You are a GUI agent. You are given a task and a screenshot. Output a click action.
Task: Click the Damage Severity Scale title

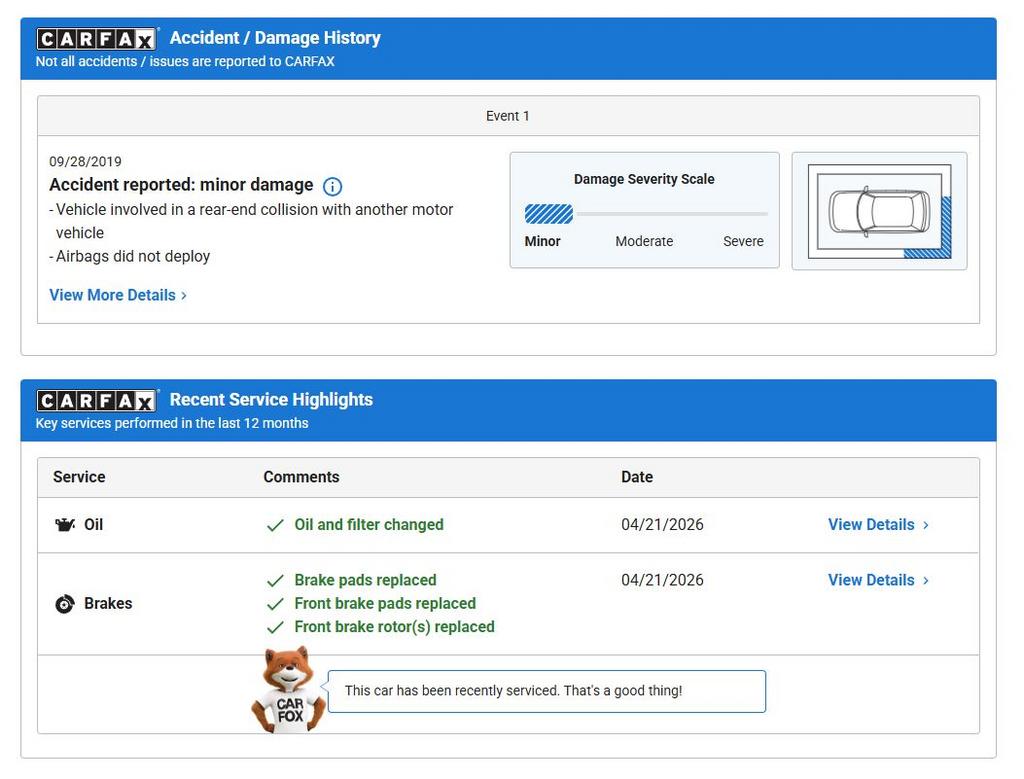point(644,179)
